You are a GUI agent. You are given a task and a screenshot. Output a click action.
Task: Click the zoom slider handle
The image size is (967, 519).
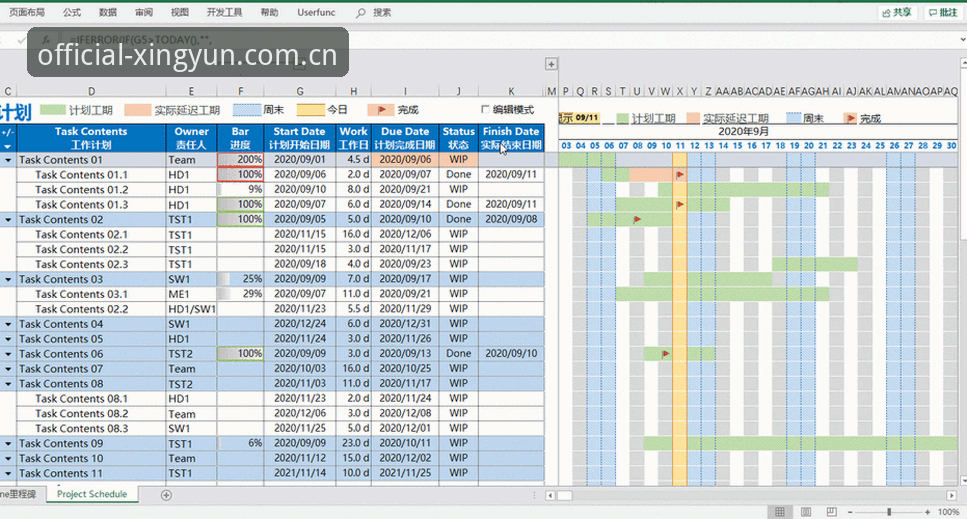click(889, 512)
